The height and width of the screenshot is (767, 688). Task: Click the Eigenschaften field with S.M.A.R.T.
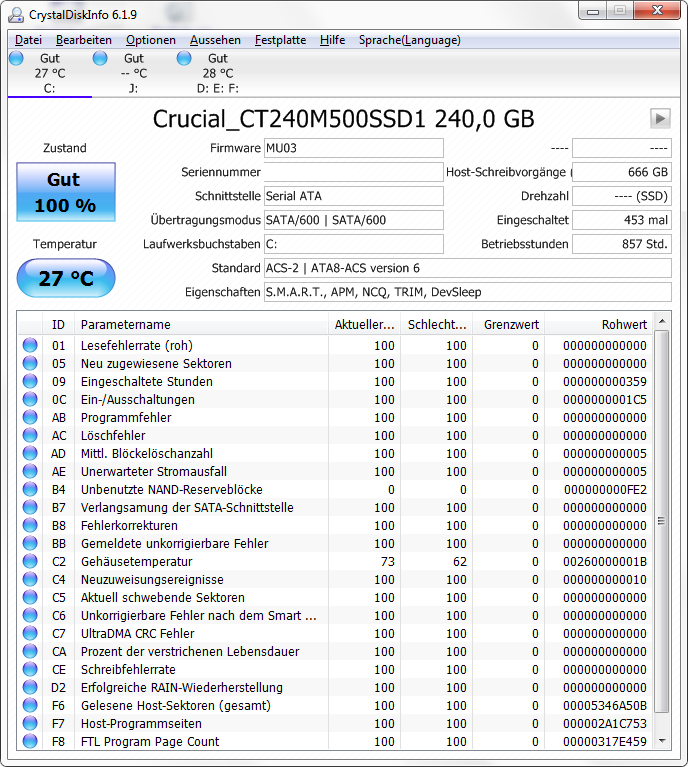click(468, 292)
